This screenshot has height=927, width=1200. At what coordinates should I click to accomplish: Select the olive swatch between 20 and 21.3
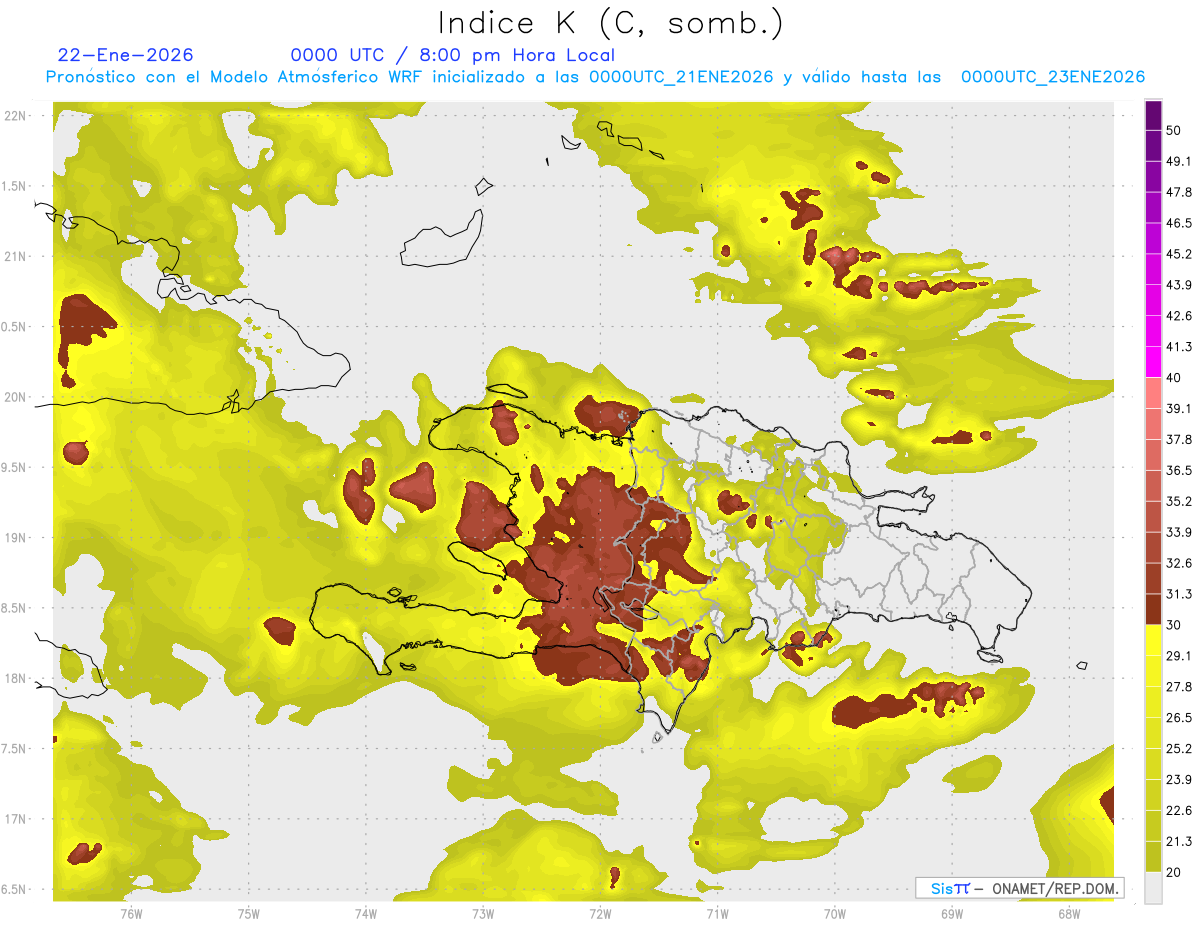pos(1153,856)
